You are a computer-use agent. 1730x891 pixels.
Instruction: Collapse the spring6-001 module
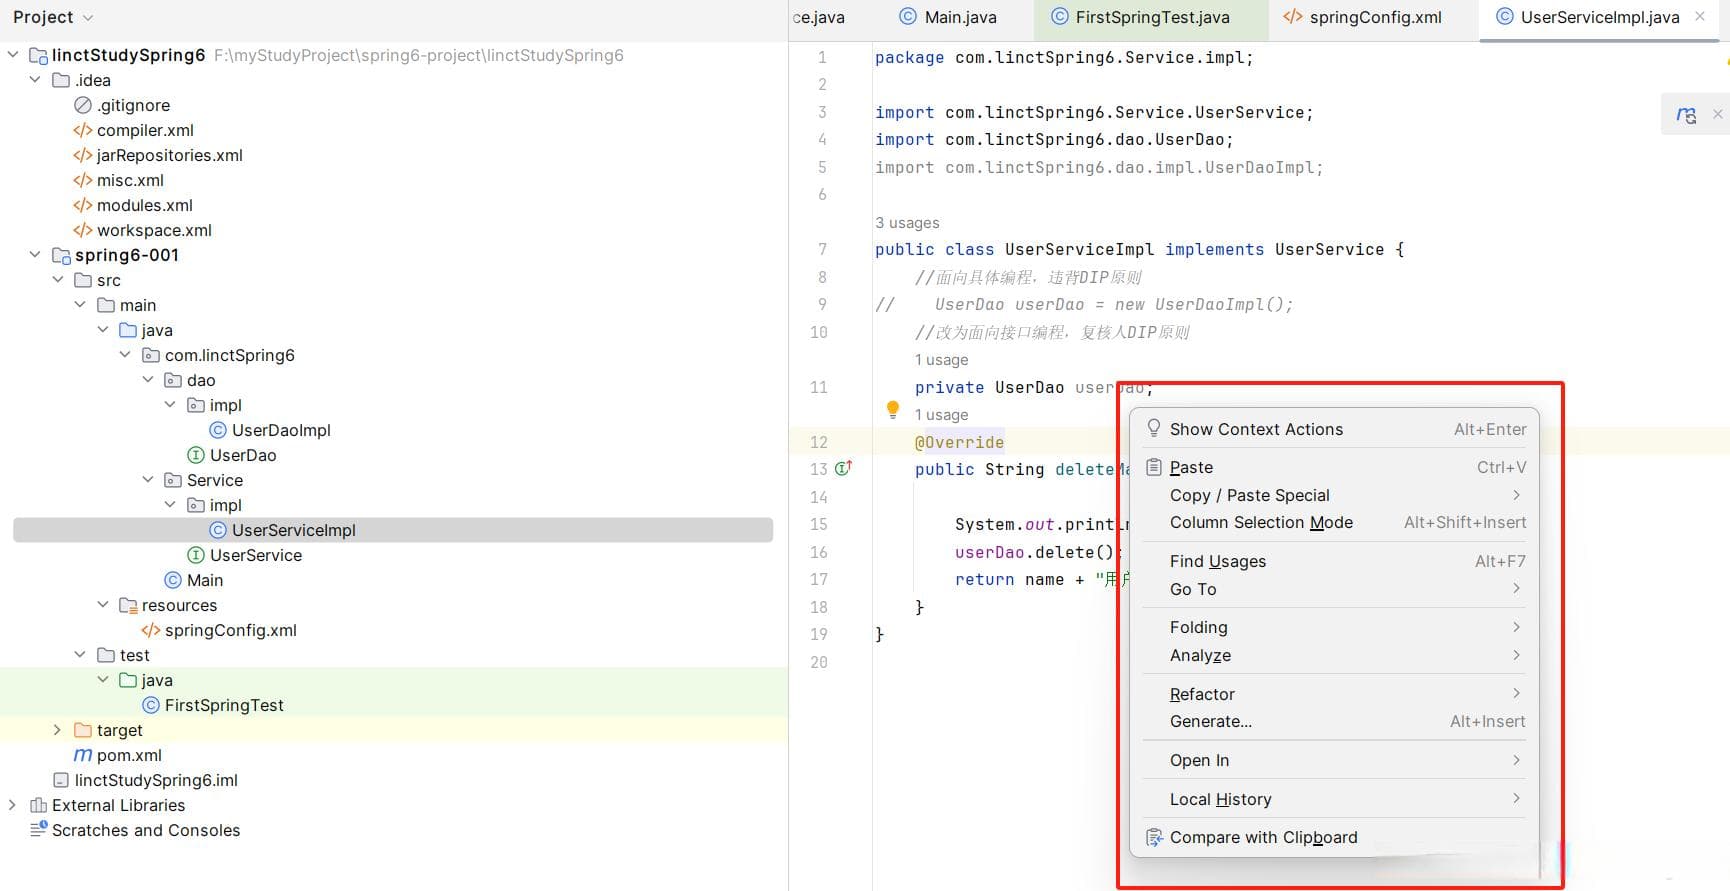click(36, 255)
